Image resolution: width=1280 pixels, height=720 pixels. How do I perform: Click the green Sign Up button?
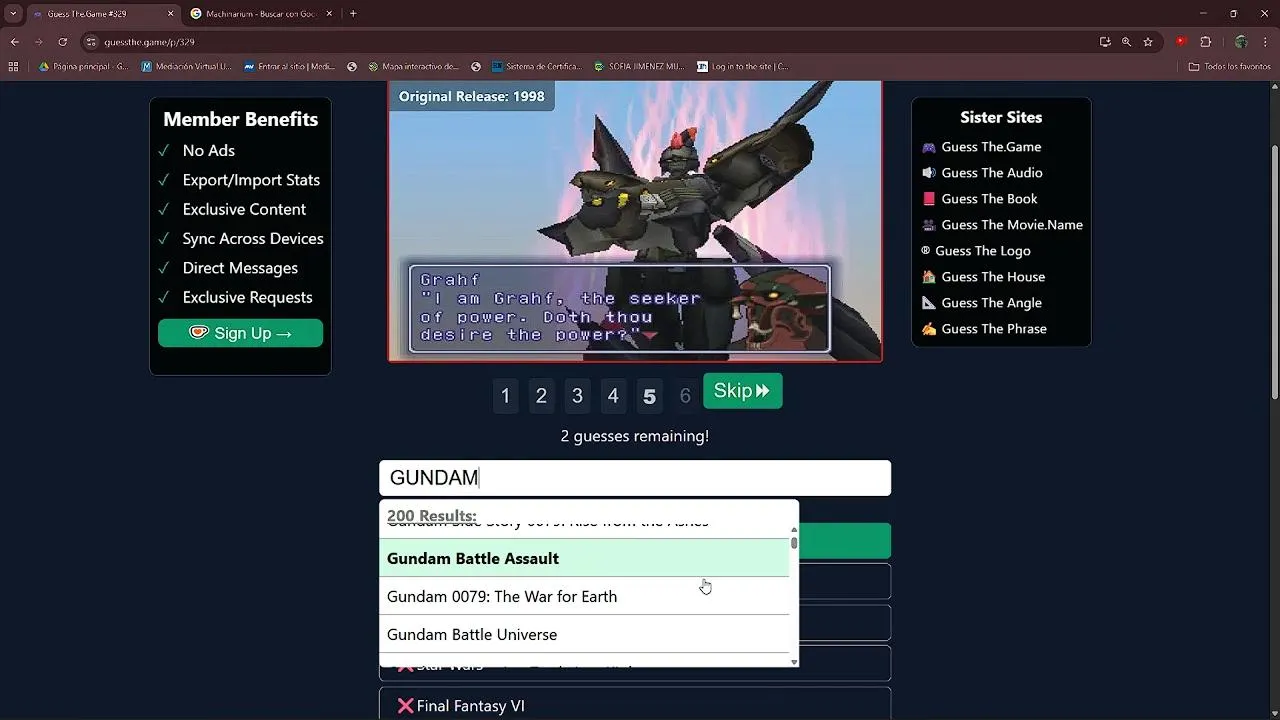240,333
